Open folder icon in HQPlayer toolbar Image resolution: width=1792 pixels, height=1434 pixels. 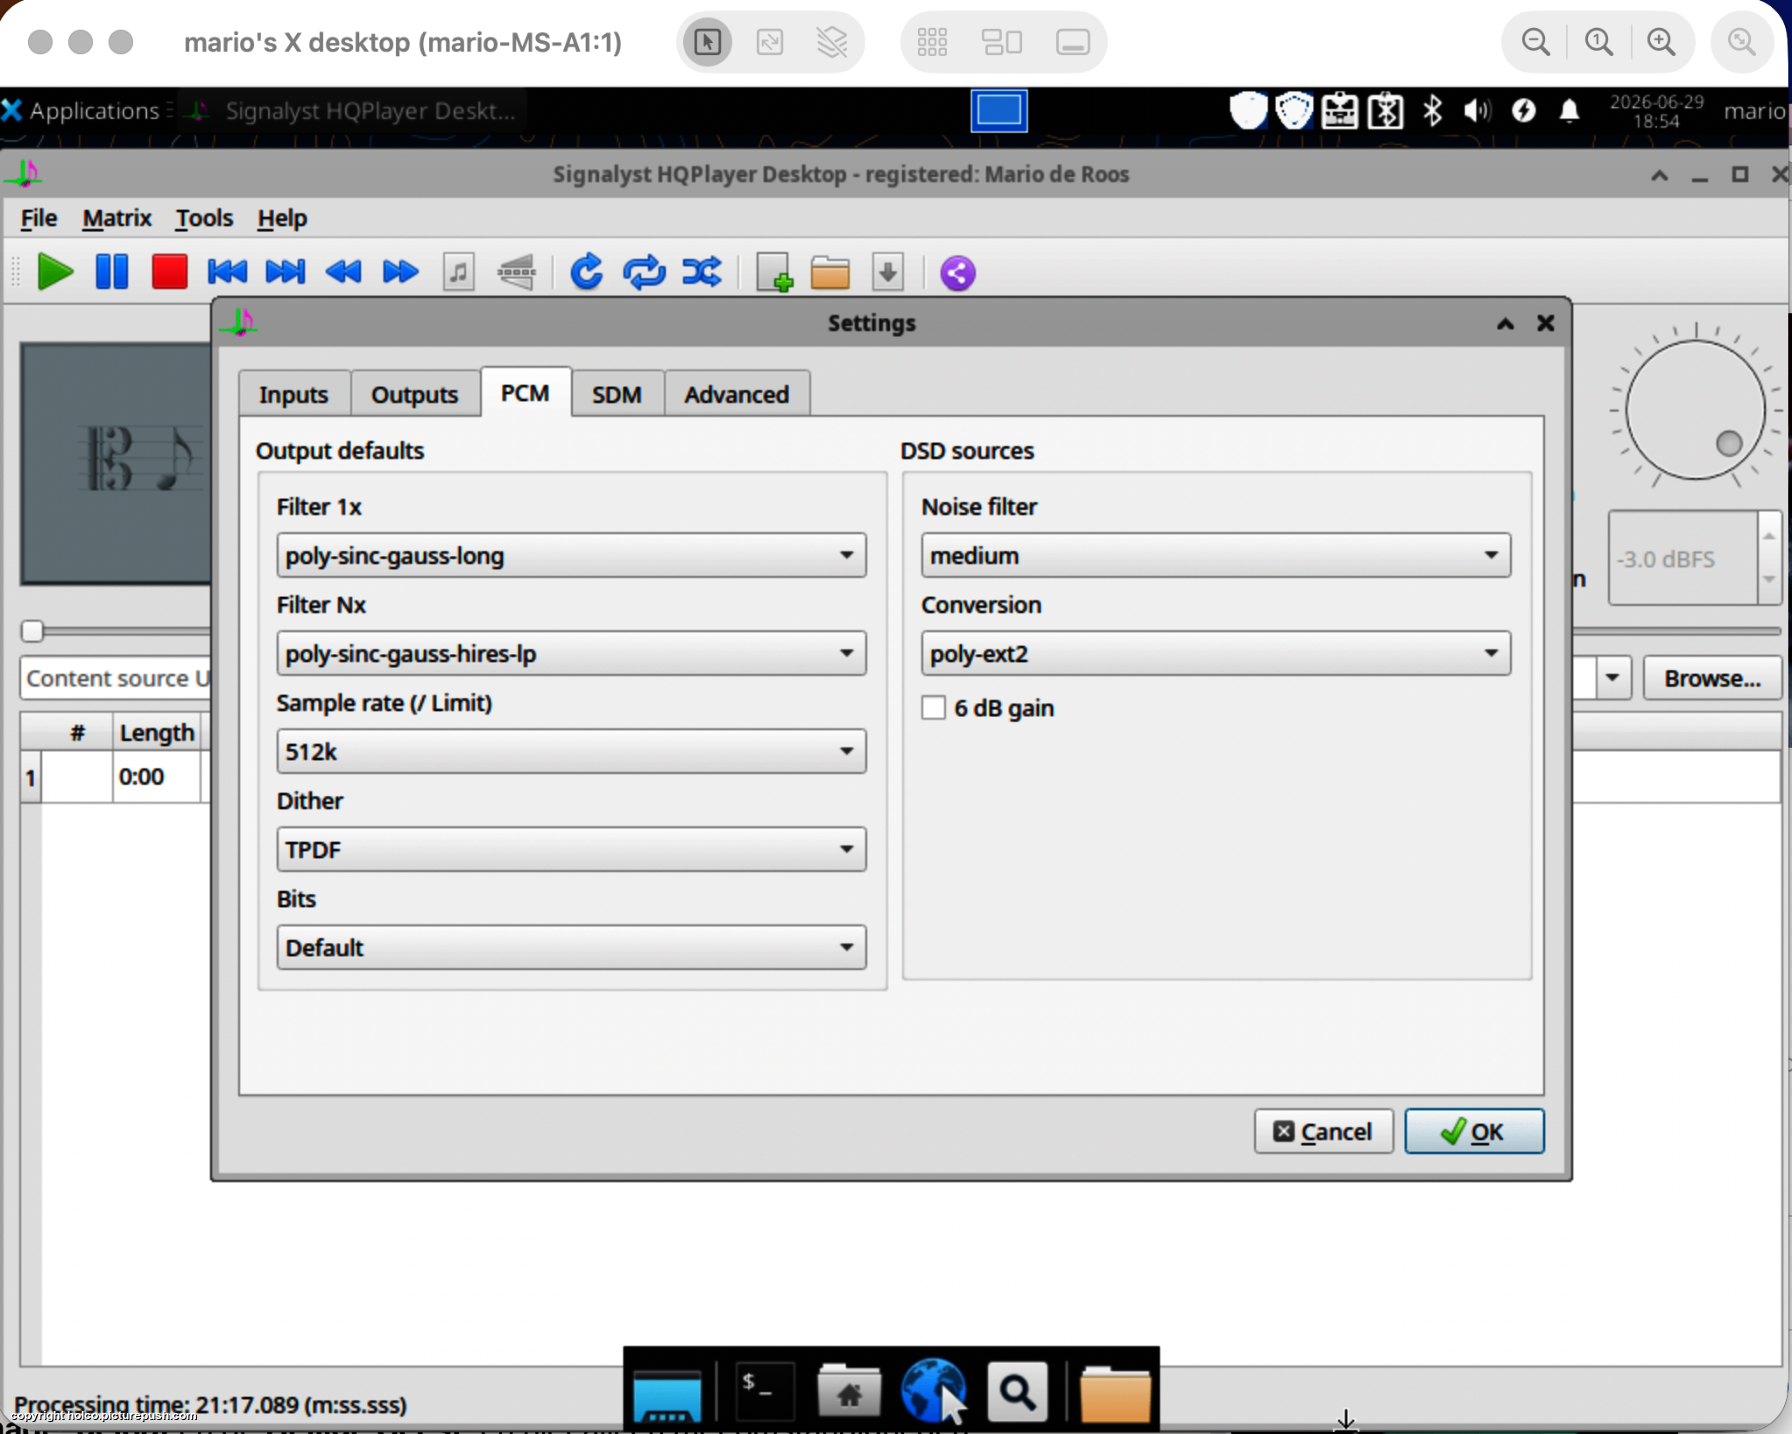click(830, 272)
